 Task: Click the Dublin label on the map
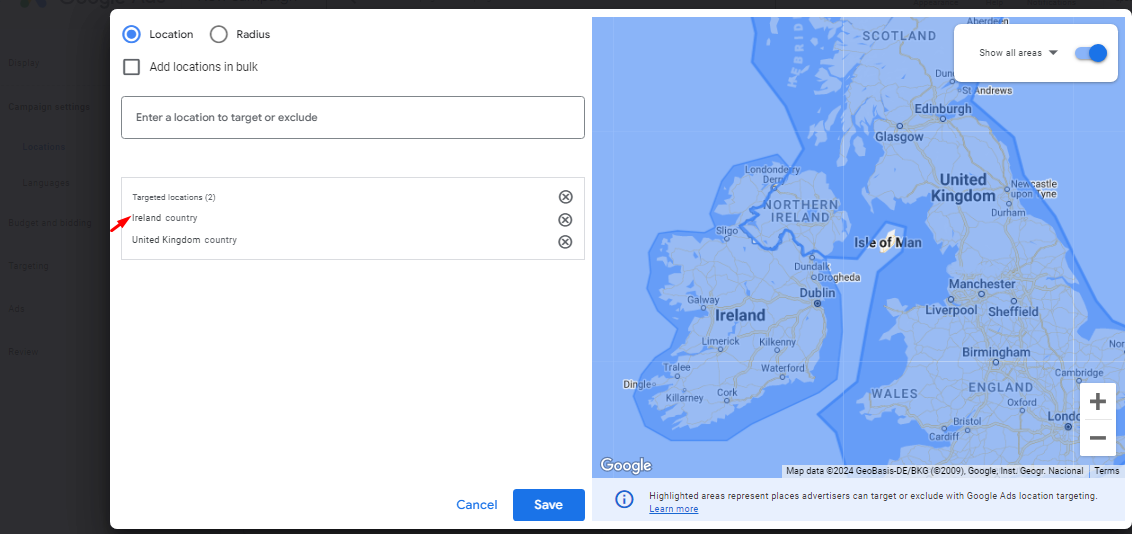coord(817,294)
